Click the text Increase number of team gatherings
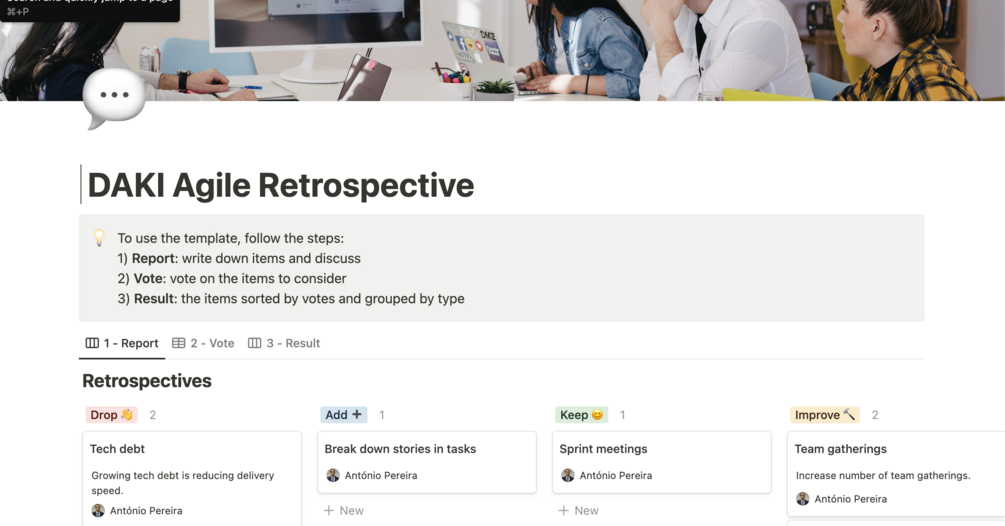 pos(883,475)
